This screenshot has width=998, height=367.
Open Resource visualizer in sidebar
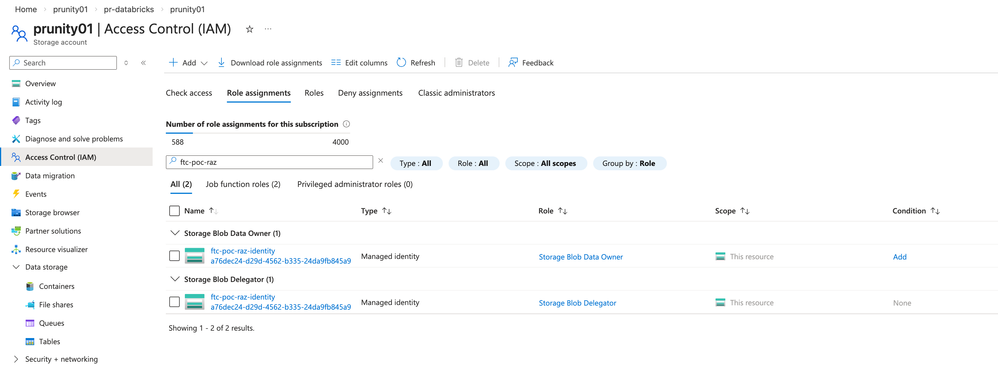[x=56, y=249]
